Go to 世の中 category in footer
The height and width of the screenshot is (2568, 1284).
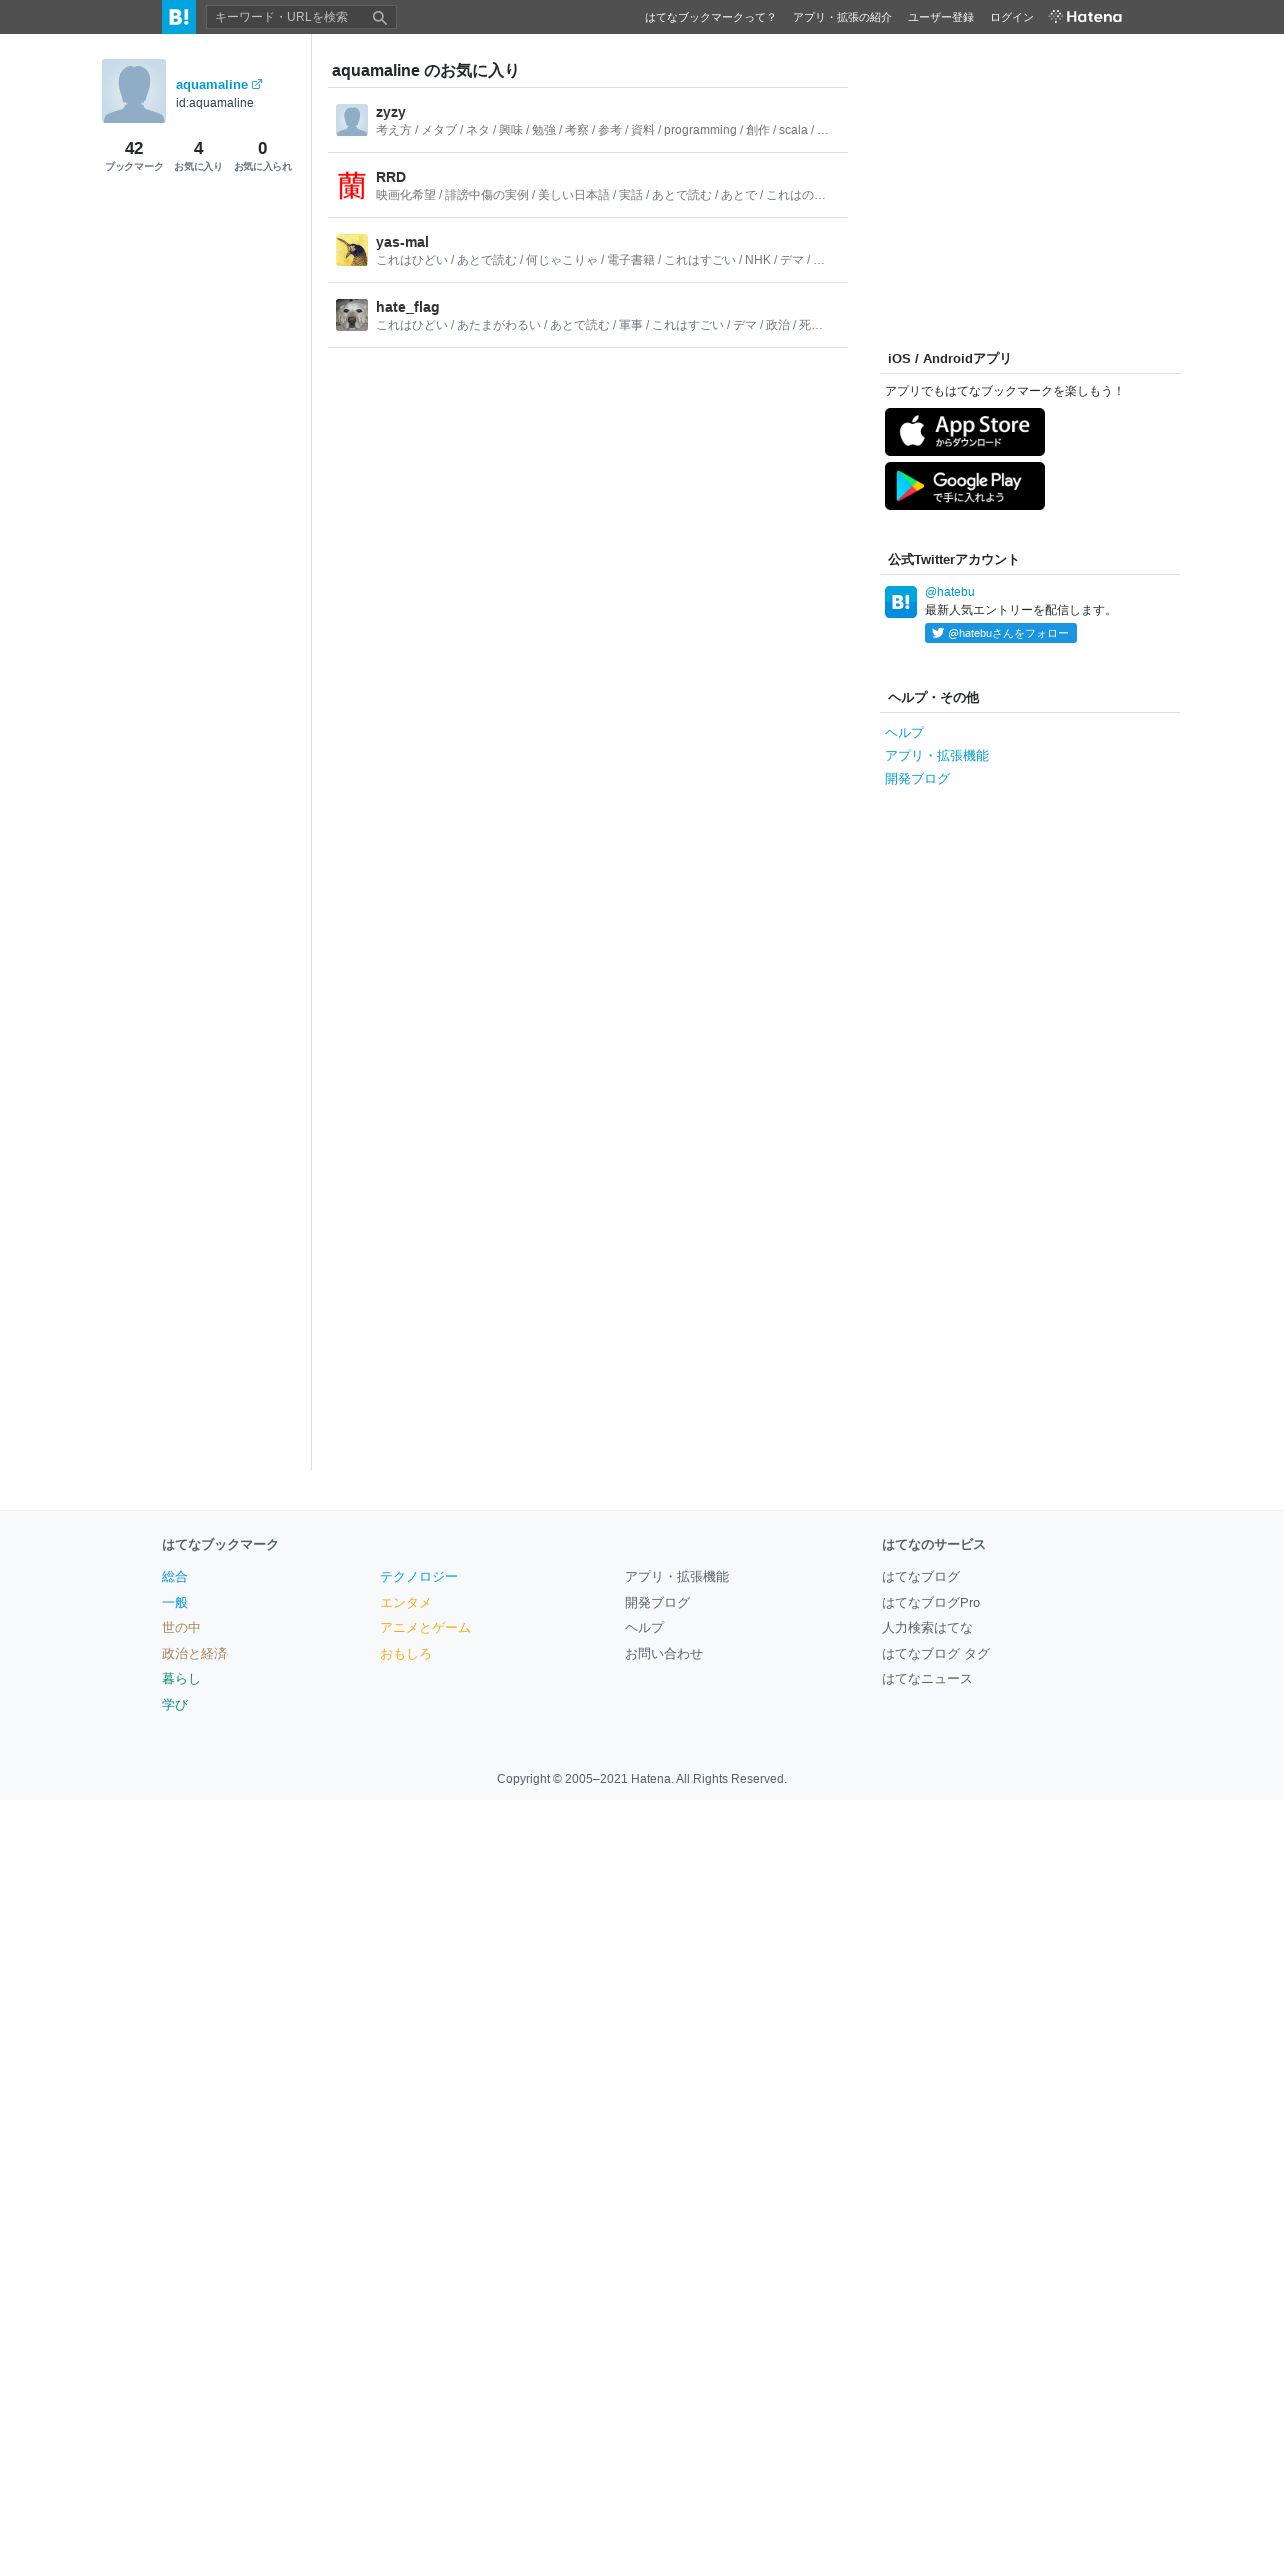click(181, 1628)
